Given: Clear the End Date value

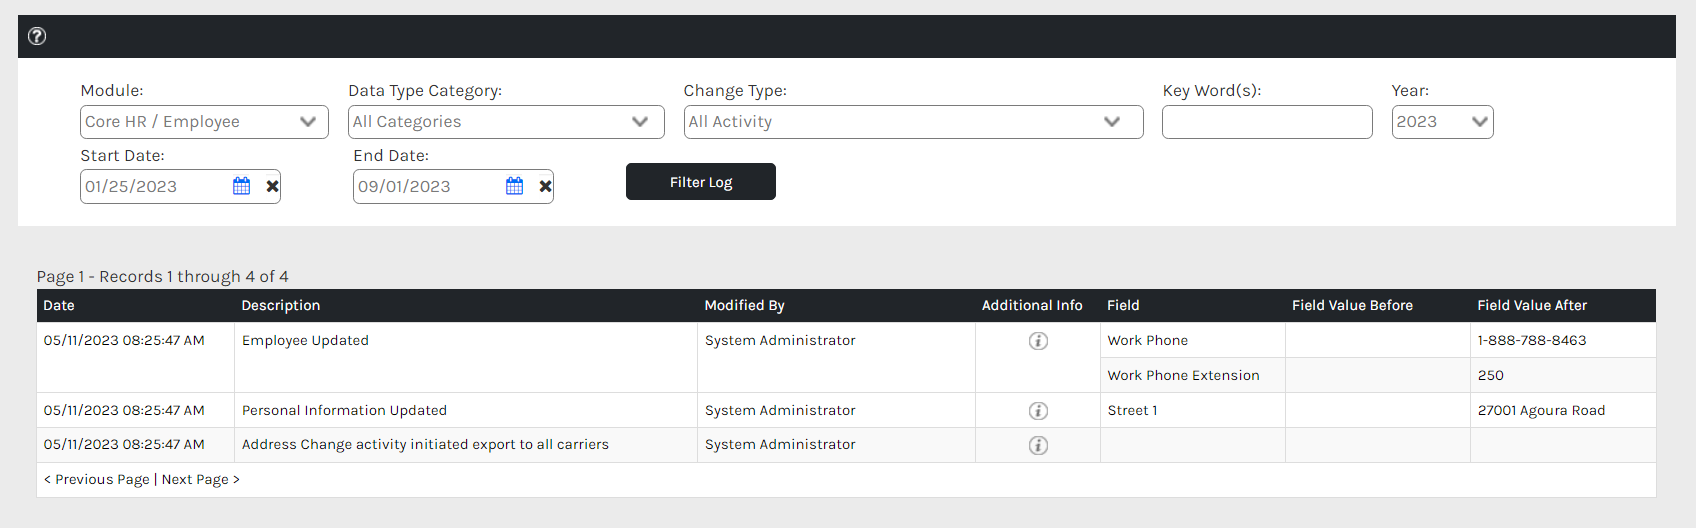Looking at the screenshot, I should 545,186.
